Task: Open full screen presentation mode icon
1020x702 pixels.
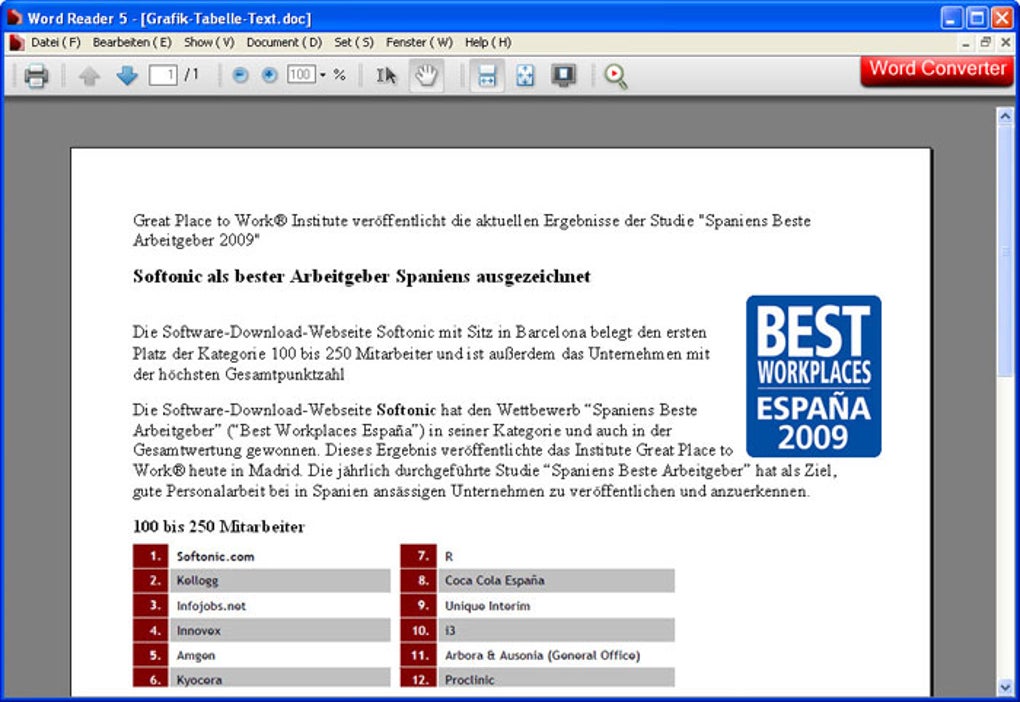Action: point(563,75)
